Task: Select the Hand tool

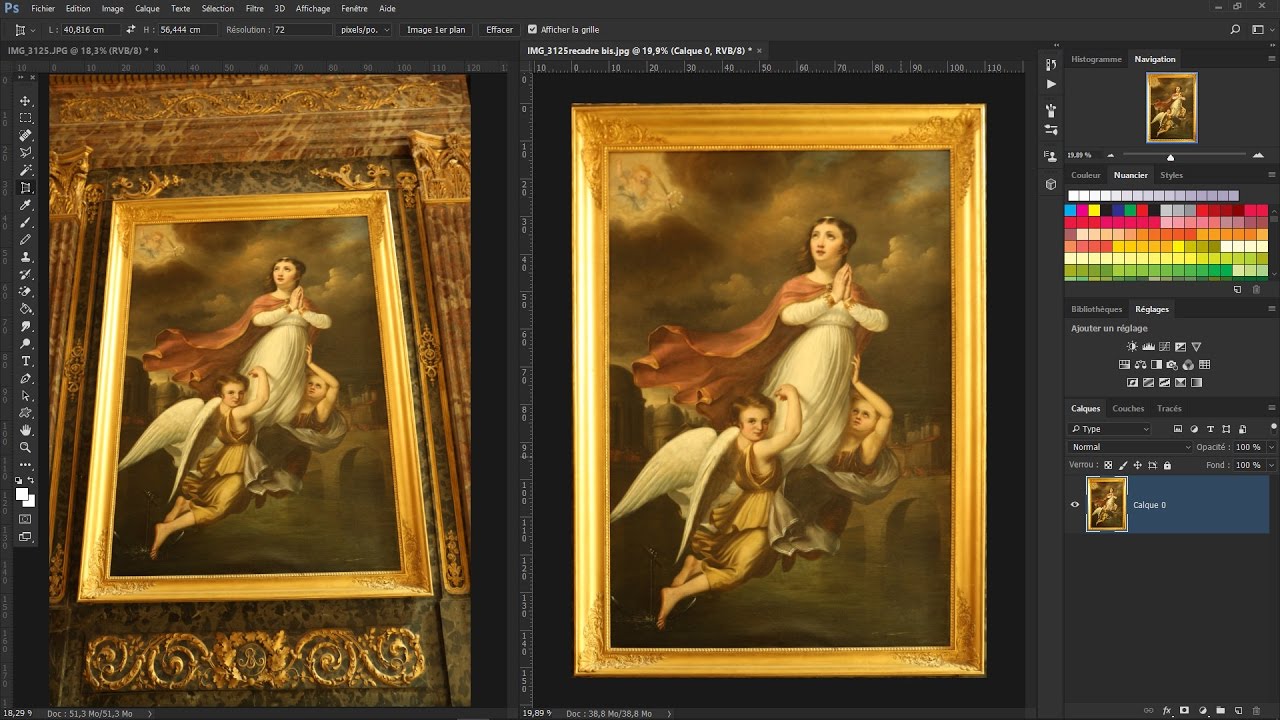Action: click(x=26, y=430)
